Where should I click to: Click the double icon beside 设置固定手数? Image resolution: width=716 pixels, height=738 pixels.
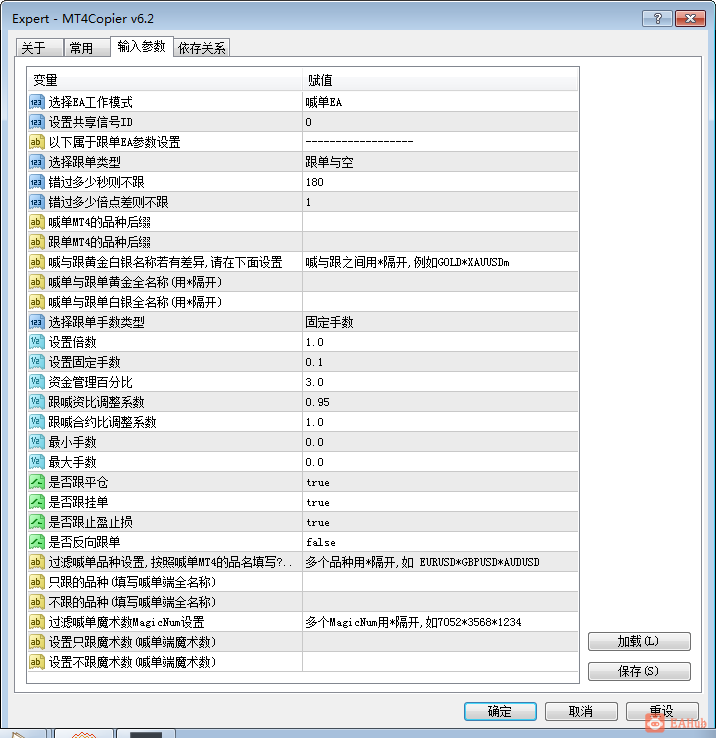point(37,362)
